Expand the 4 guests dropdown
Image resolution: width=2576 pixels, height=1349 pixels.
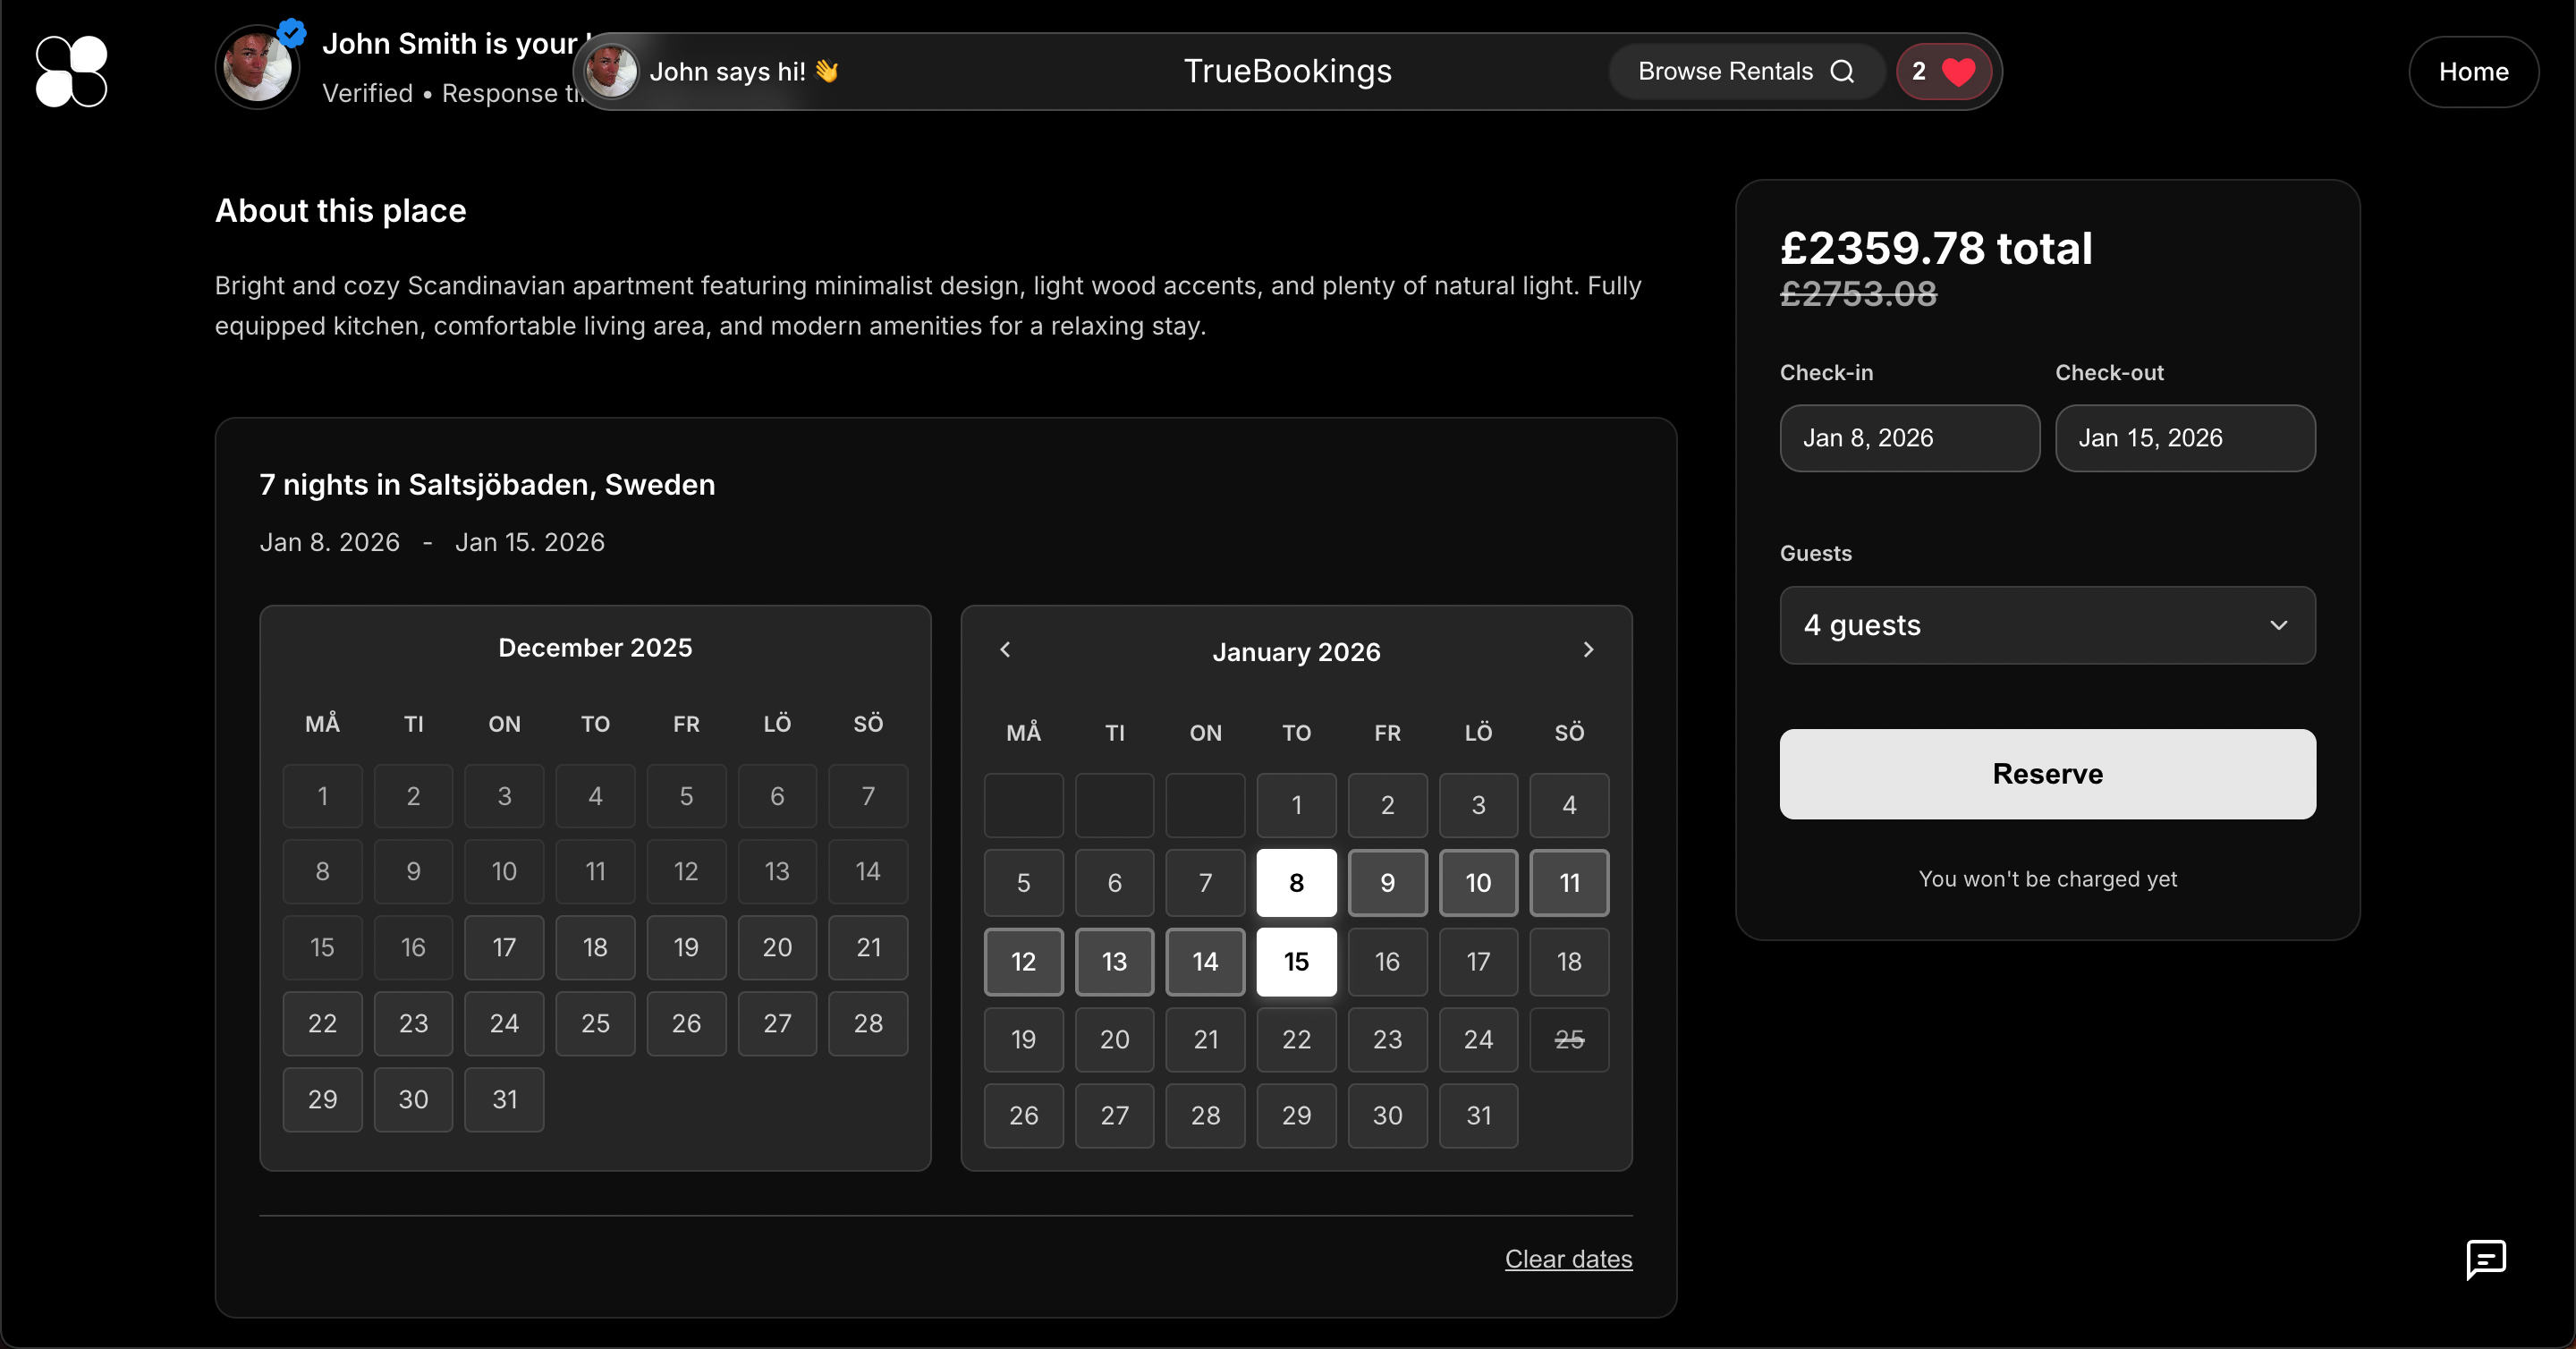2046,625
